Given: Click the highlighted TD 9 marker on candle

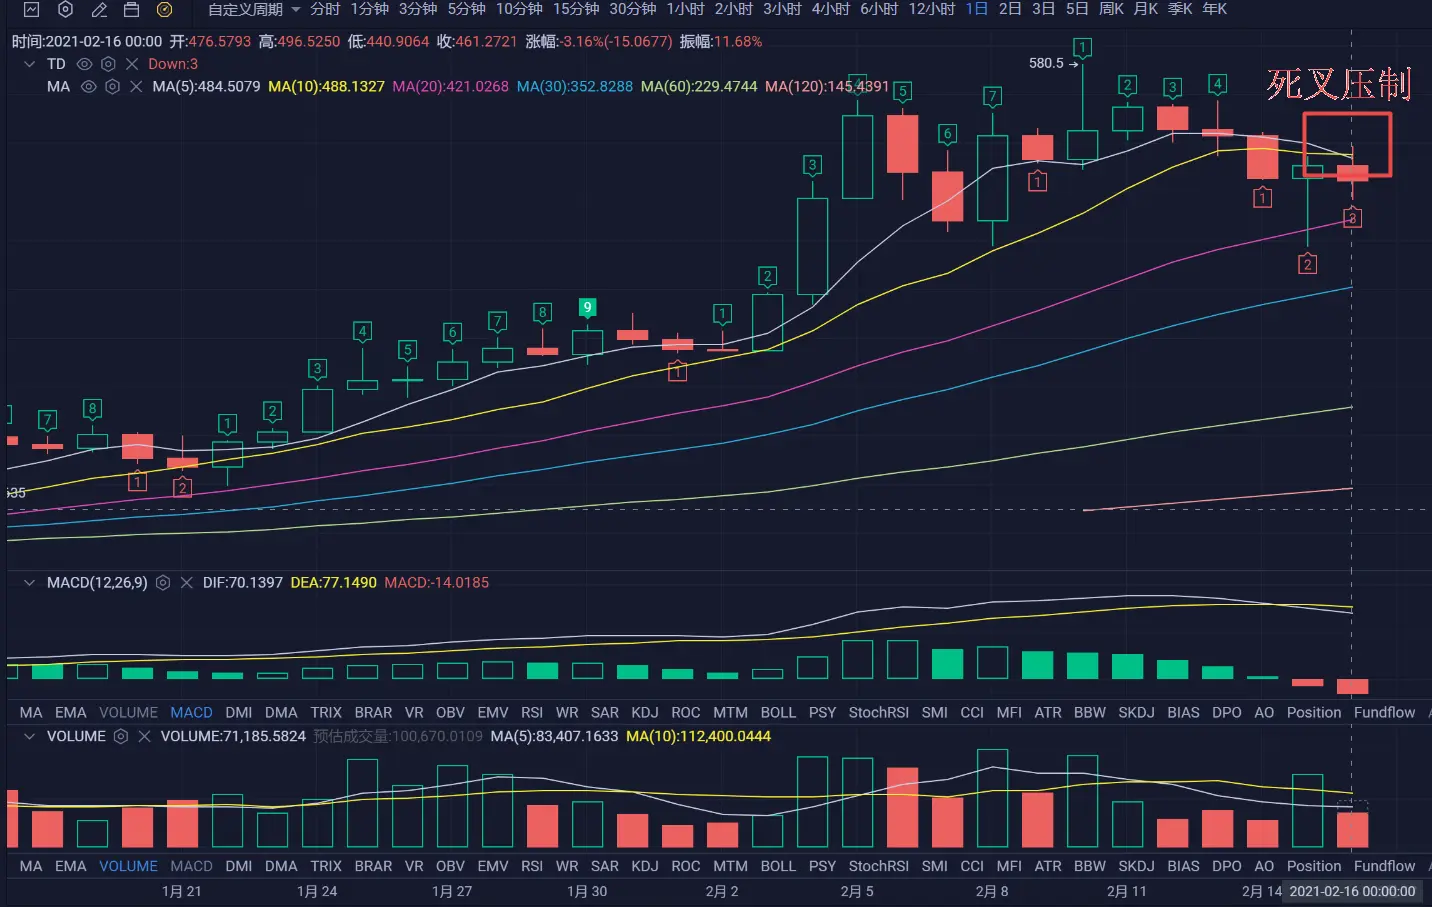Looking at the screenshot, I should click(x=588, y=307).
